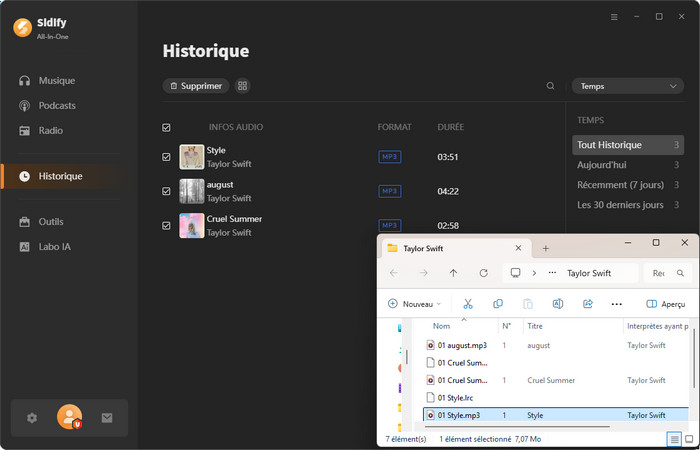The height and width of the screenshot is (450, 700).
Task: Click the Supprimer button
Action: click(196, 86)
